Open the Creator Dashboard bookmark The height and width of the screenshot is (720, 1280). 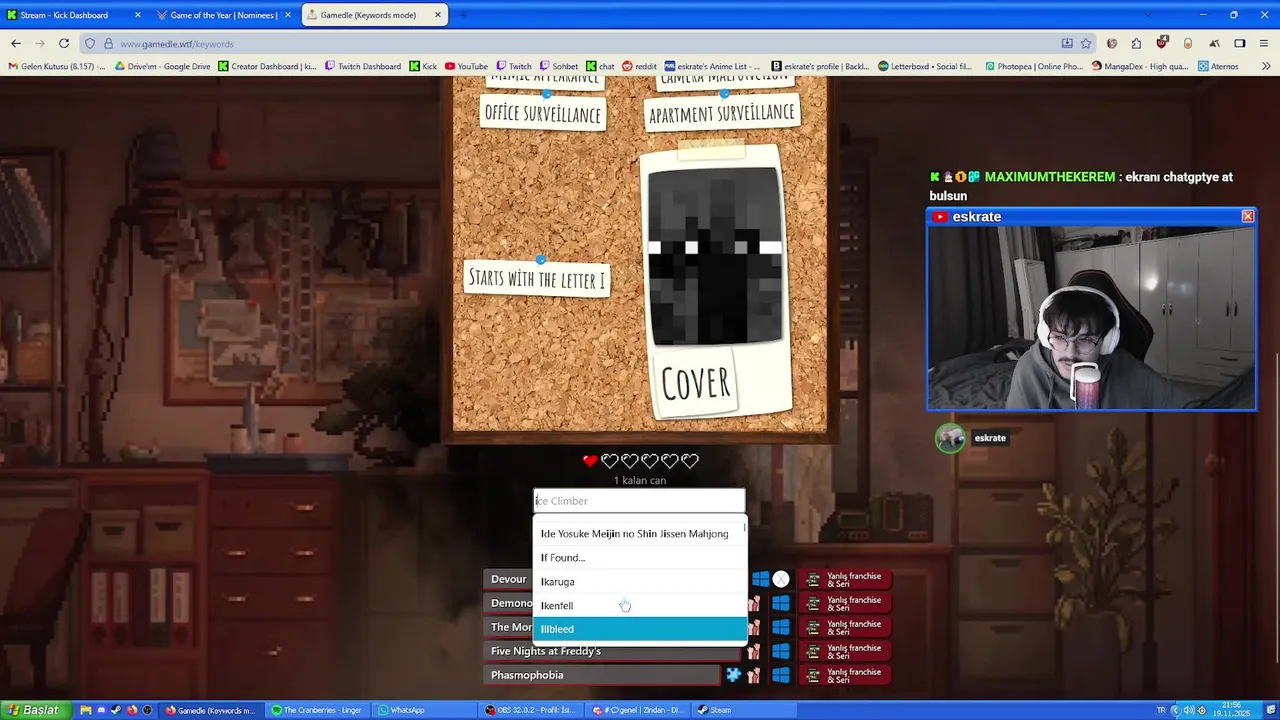267,66
